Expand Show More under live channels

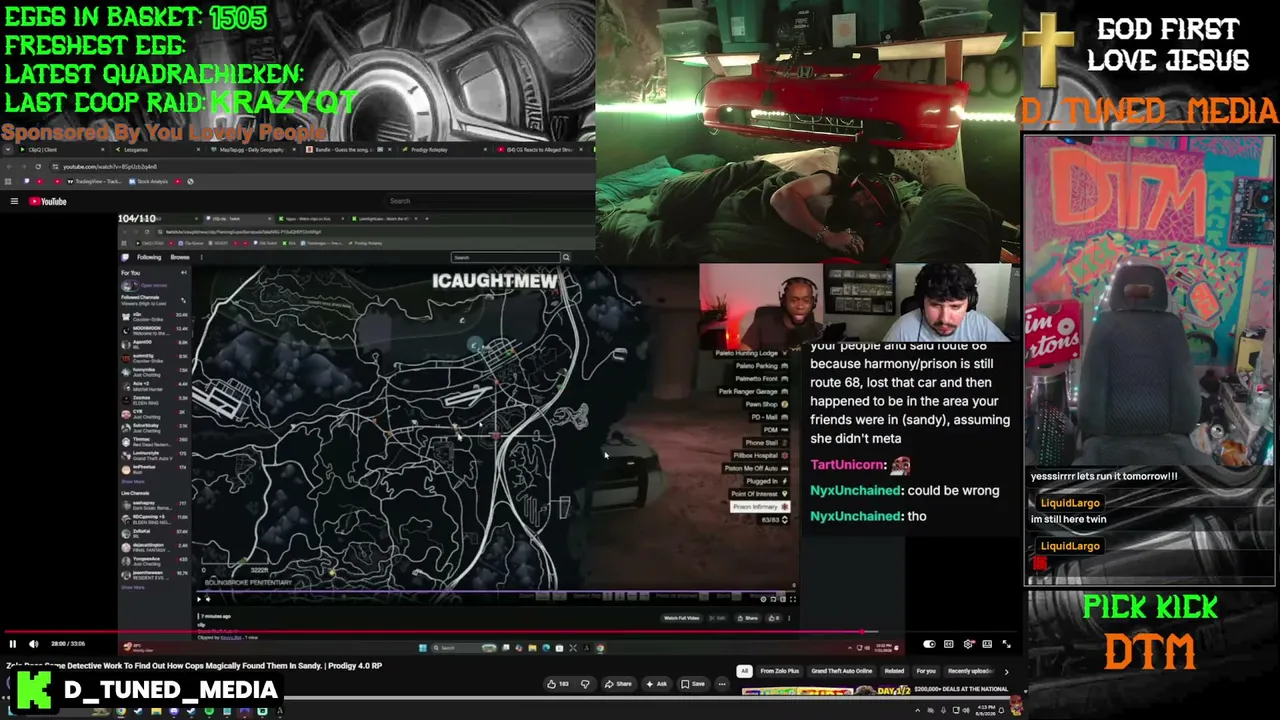tap(132, 588)
